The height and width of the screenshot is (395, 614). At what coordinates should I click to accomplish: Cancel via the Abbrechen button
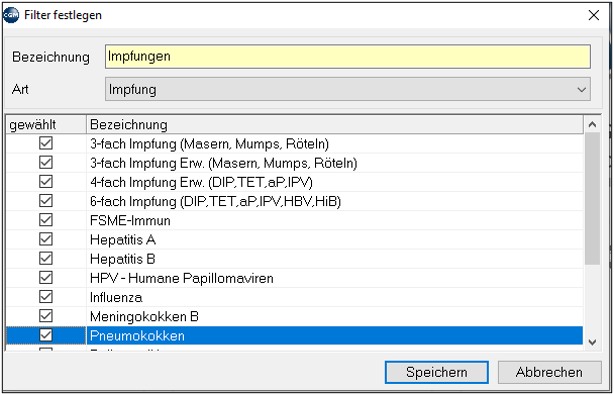[549, 372]
